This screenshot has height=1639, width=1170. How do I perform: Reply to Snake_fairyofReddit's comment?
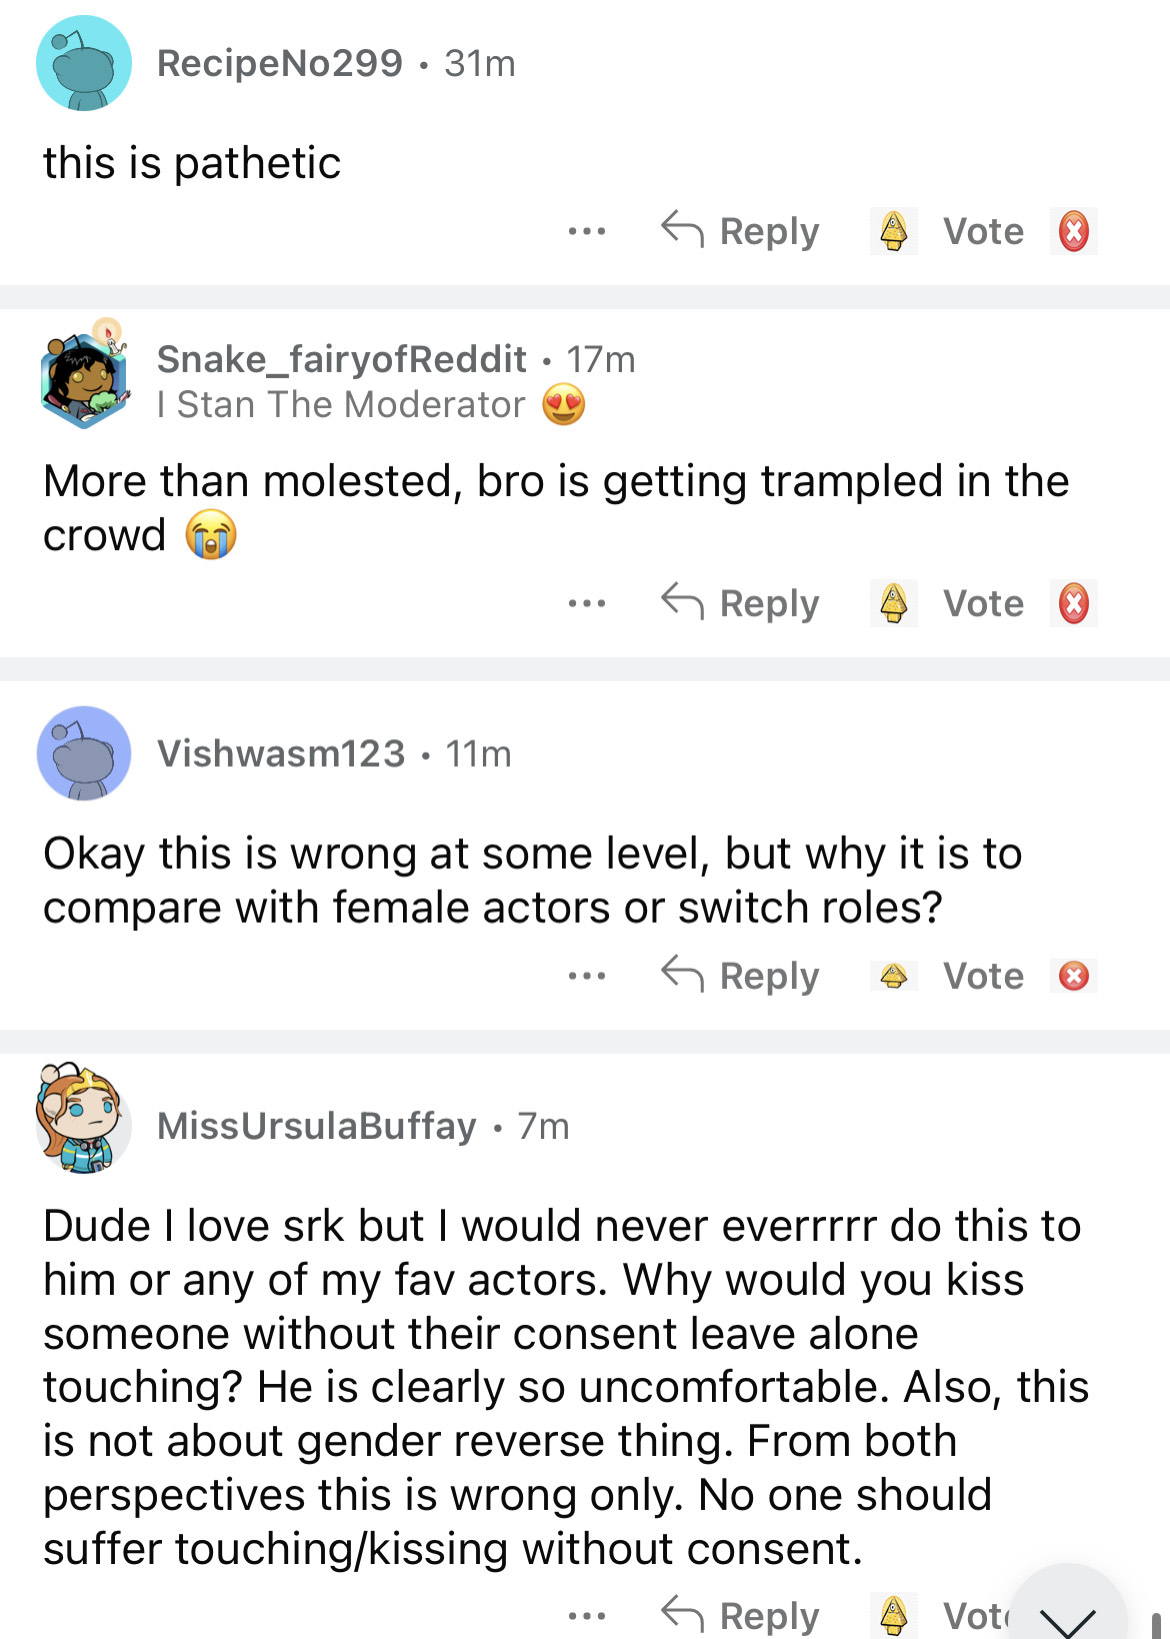[741, 603]
